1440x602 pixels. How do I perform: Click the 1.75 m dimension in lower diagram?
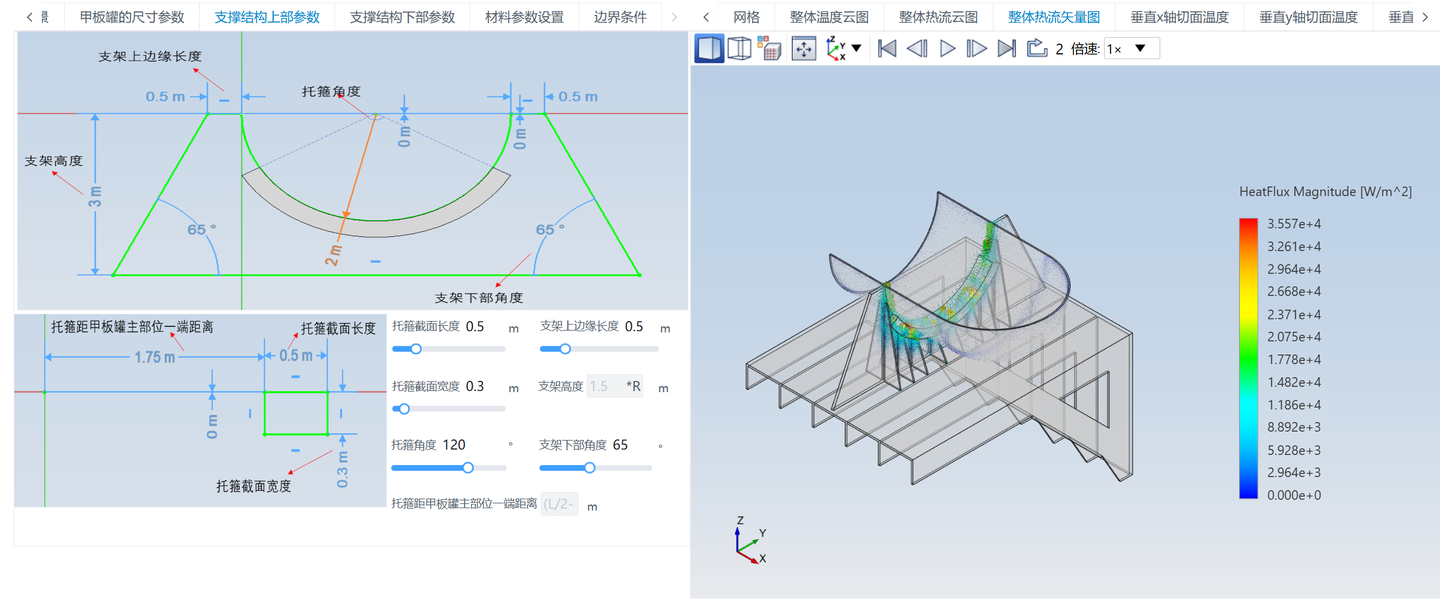pos(155,357)
